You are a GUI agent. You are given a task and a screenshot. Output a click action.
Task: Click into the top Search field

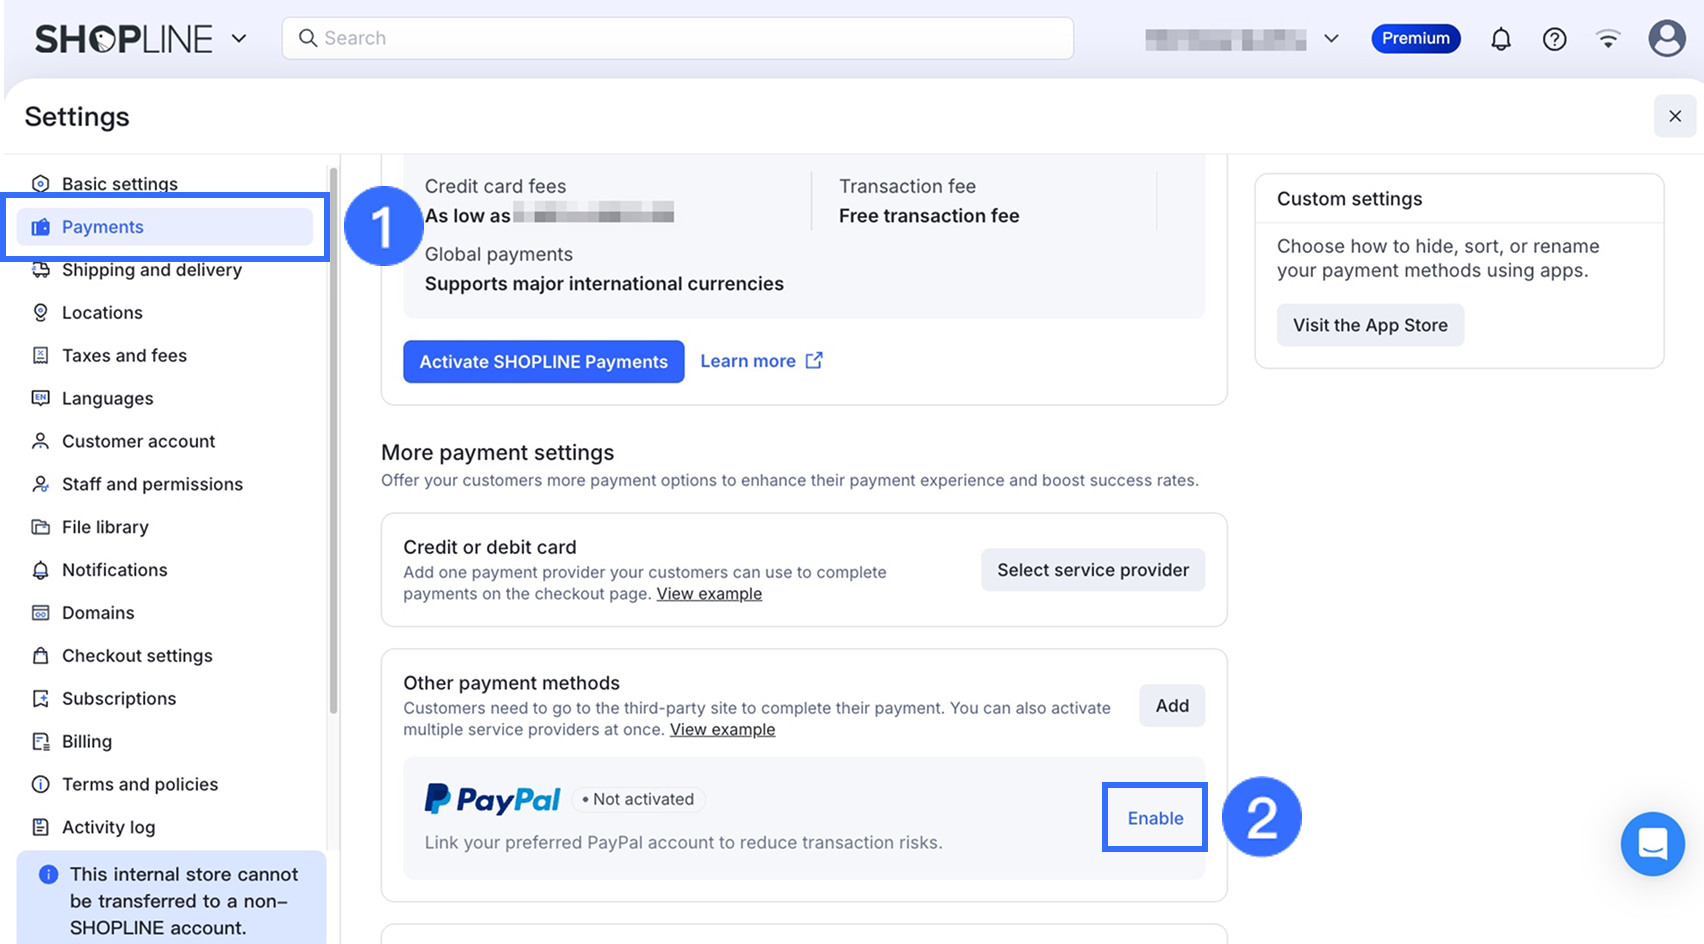click(x=678, y=38)
